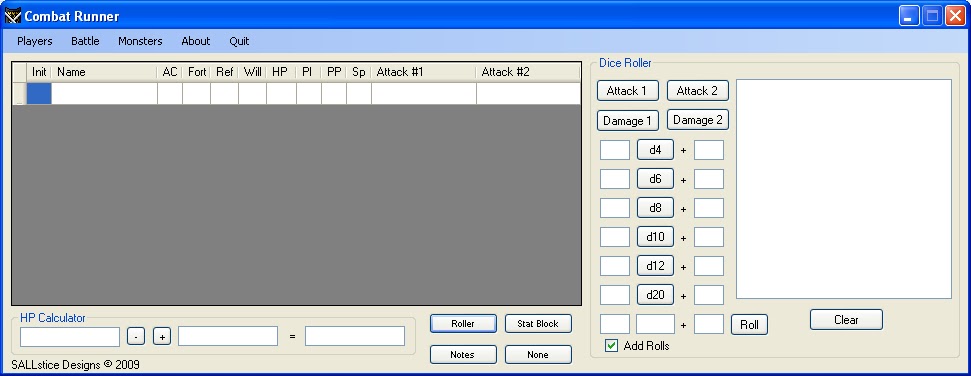The height and width of the screenshot is (376, 971).
Task: Click the Sp column header
Action: coord(359,72)
